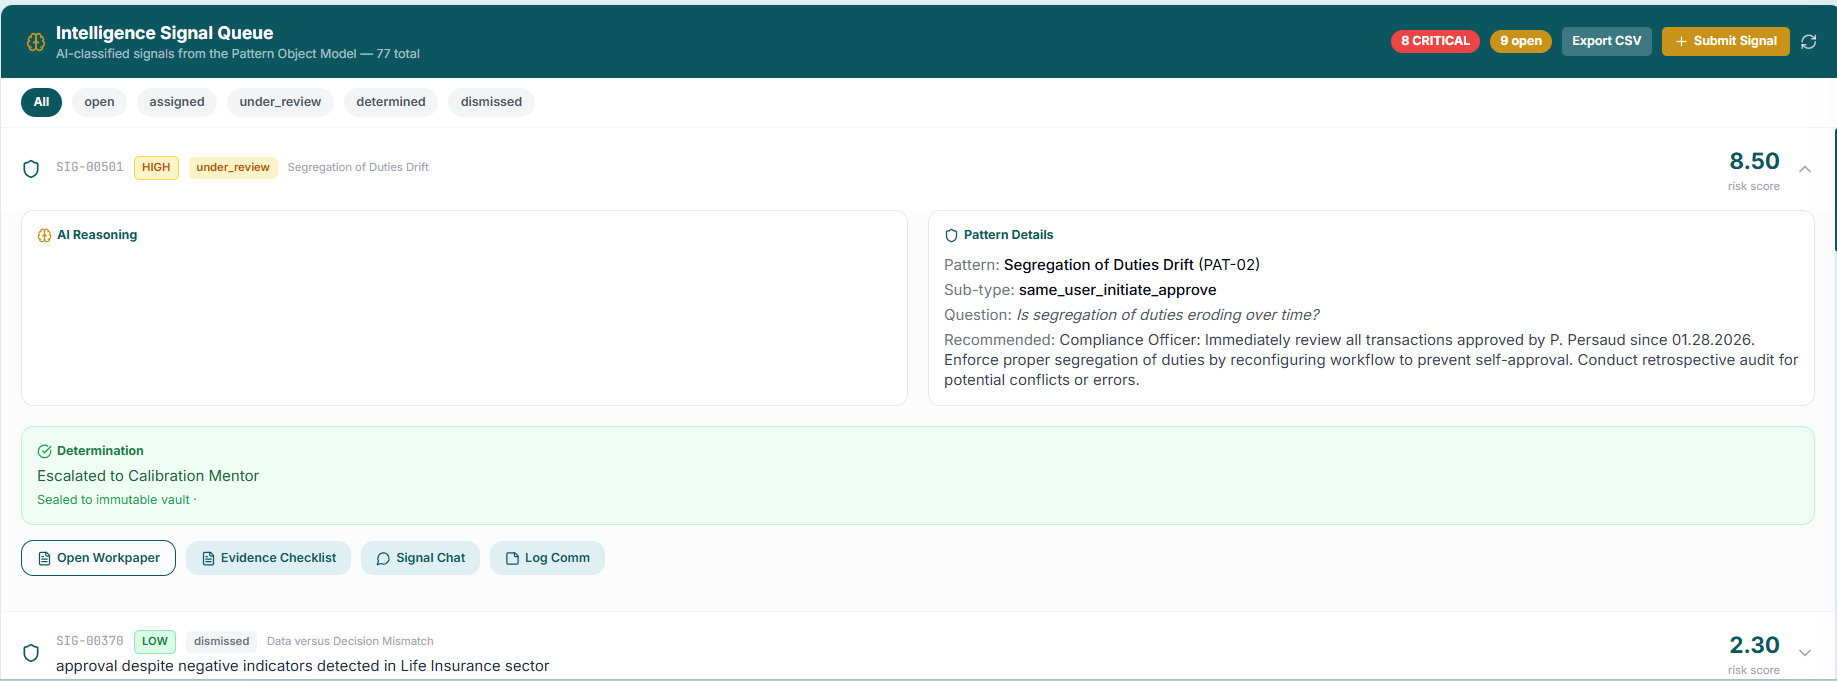Click the 9 open badge
This screenshot has width=1837, height=681.
coord(1521,41)
